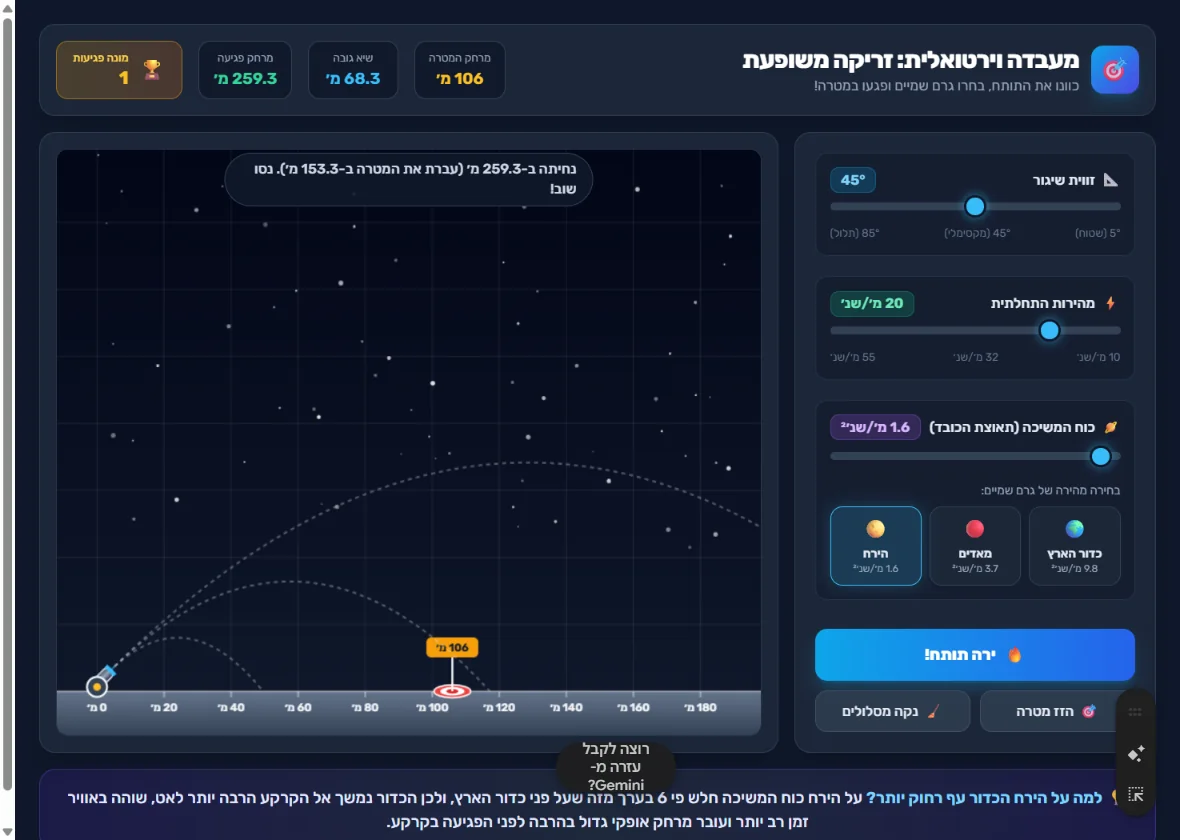Click the orange 106 מ' flag above the target
Screen dimensions: 1180x840
(452, 647)
